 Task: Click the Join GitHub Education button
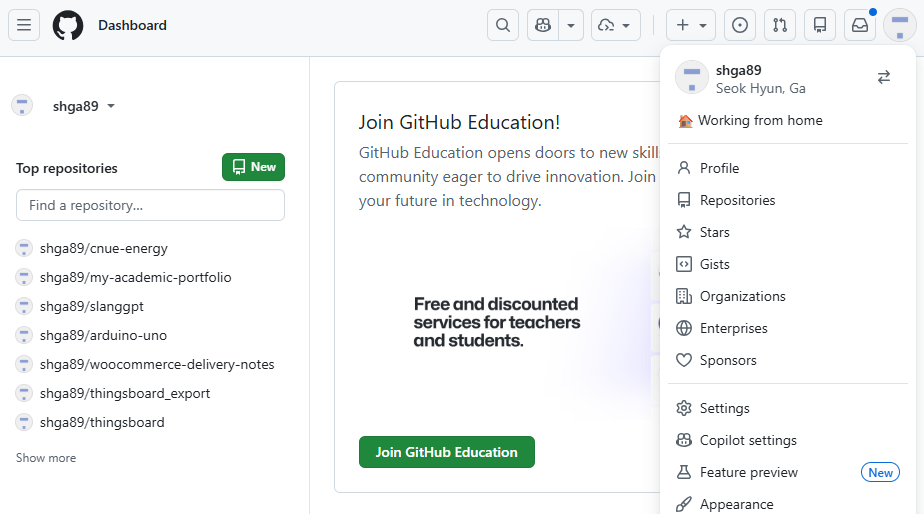(x=447, y=452)
